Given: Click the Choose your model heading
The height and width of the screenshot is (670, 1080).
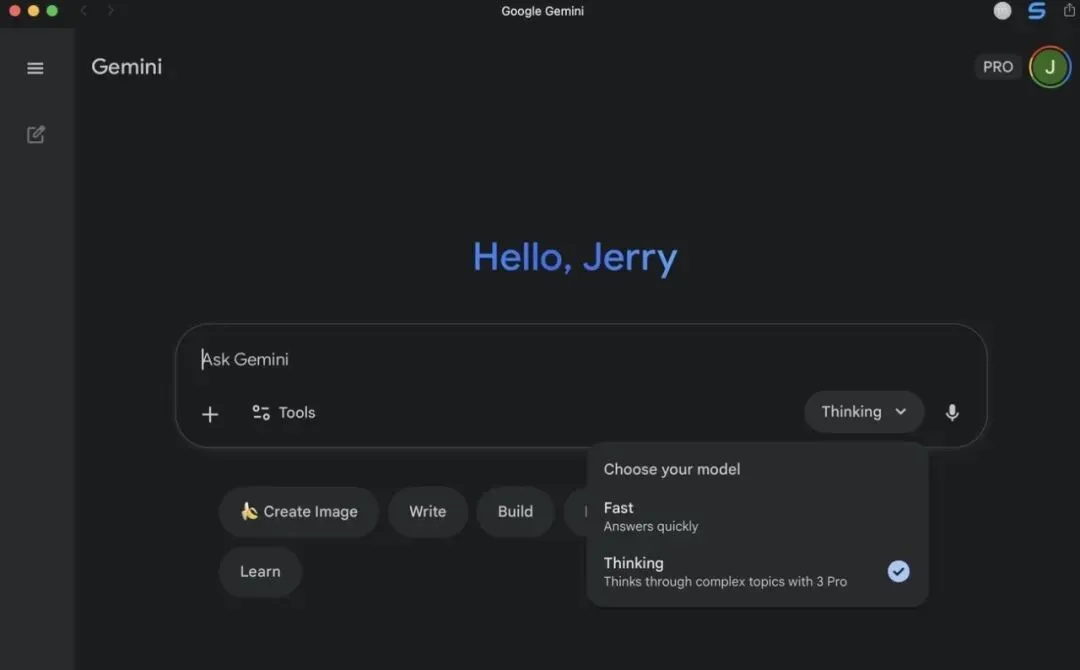Looking at the screenshot, I should click(672, 469).
